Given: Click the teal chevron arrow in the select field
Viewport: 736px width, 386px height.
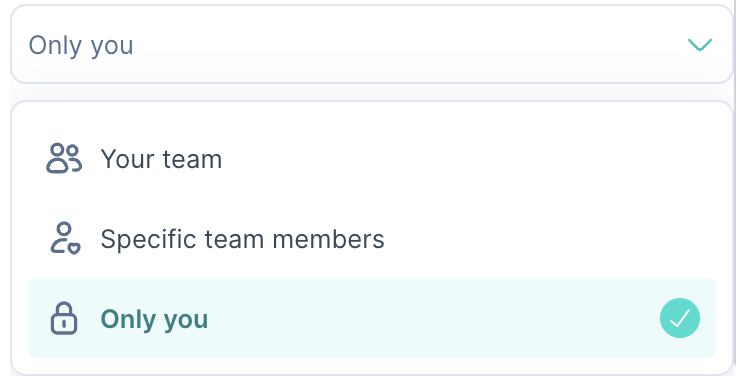Looking at the screenshot, I should coord(700,45).
